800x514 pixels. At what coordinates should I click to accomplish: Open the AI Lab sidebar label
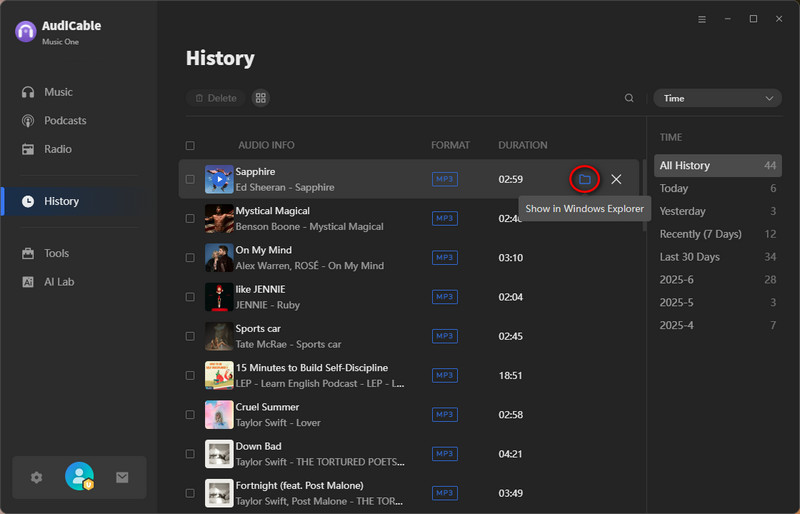59,282
